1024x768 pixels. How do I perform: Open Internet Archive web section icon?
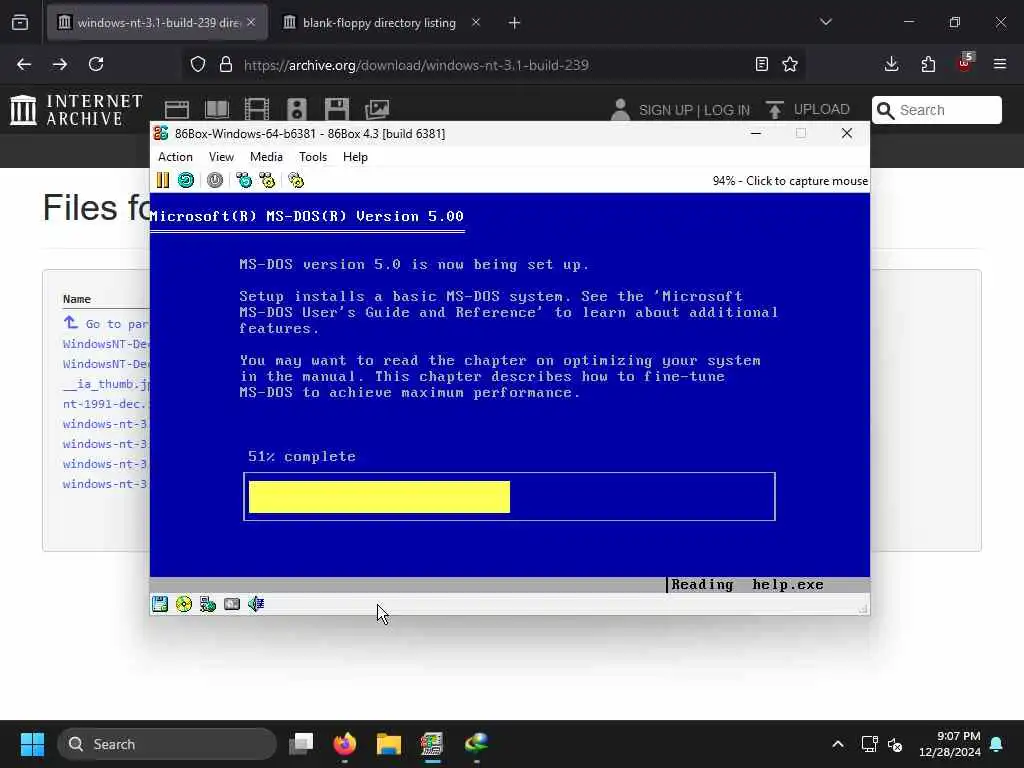click(177, 110)
